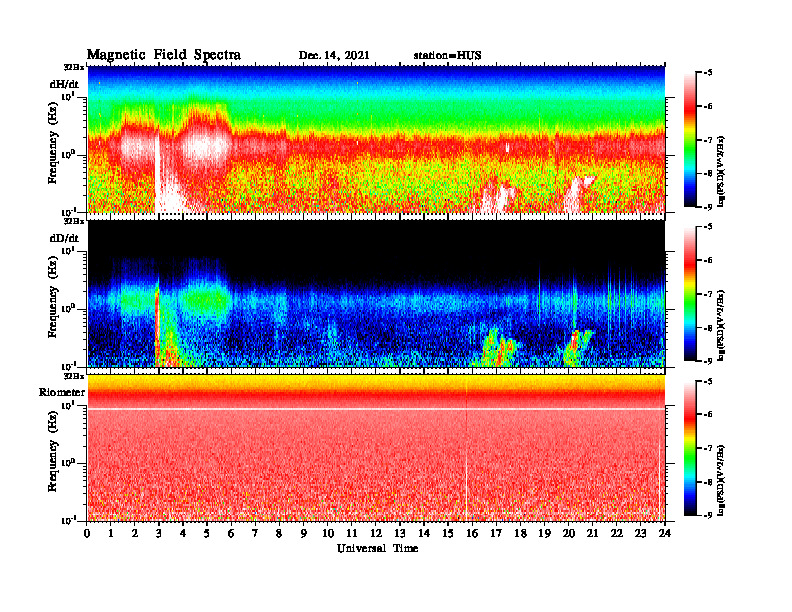Click the 'Magnetic Field Spectra' title
Image resolution: width=792 pixels, height=612 pixels.
point(164,55)
